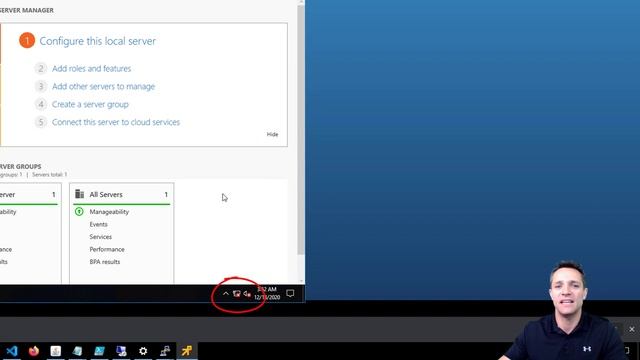Click the network status tray icon

[237, 293]
